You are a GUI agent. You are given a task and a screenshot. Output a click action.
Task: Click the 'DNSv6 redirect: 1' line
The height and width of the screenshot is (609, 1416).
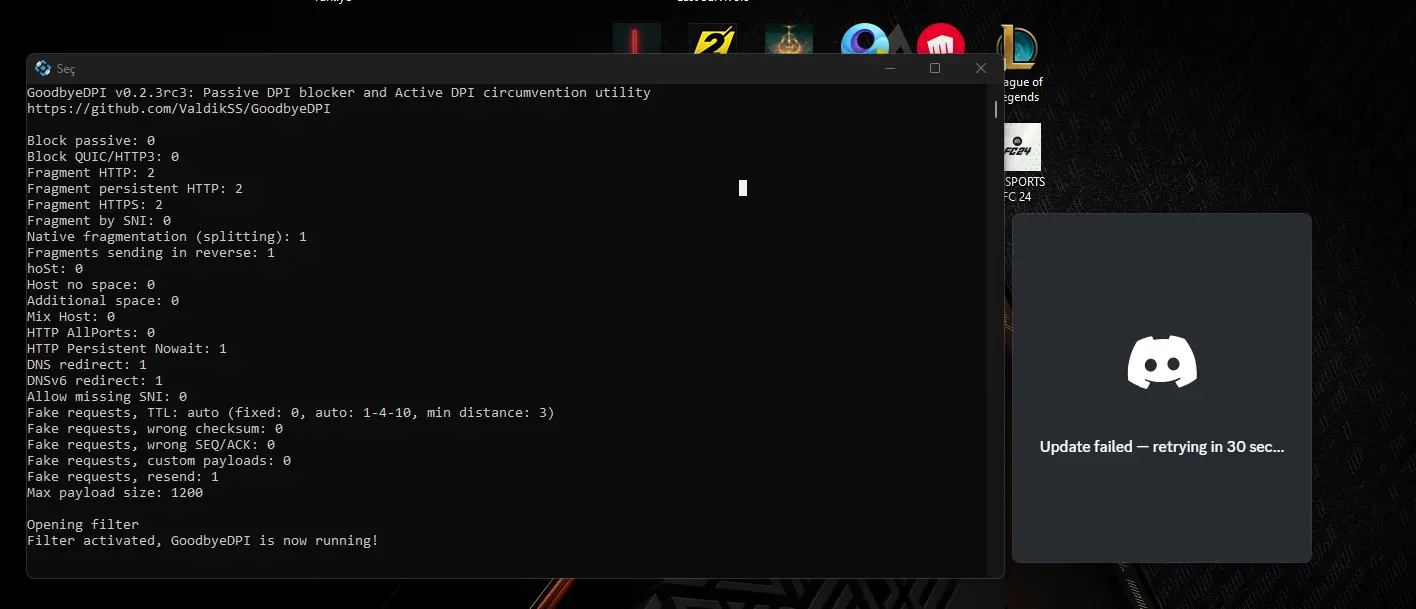click(95, 381)
